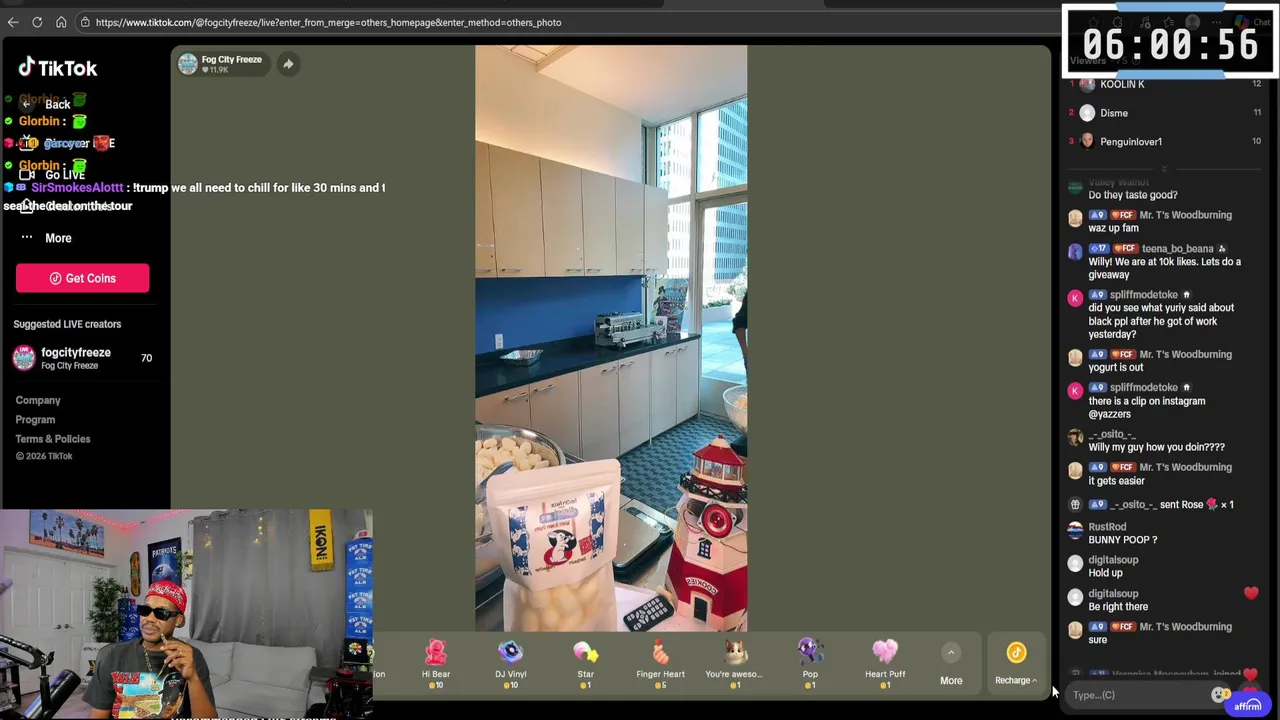
Task: Click the RustRod flag avatar
Action: 1075,531
